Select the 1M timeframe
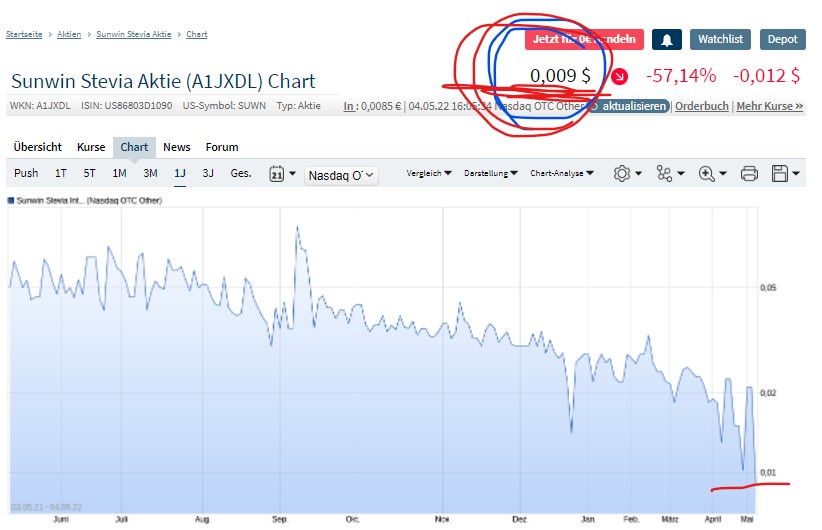This screenshot has height=530, width=822. tap(120, 173)
